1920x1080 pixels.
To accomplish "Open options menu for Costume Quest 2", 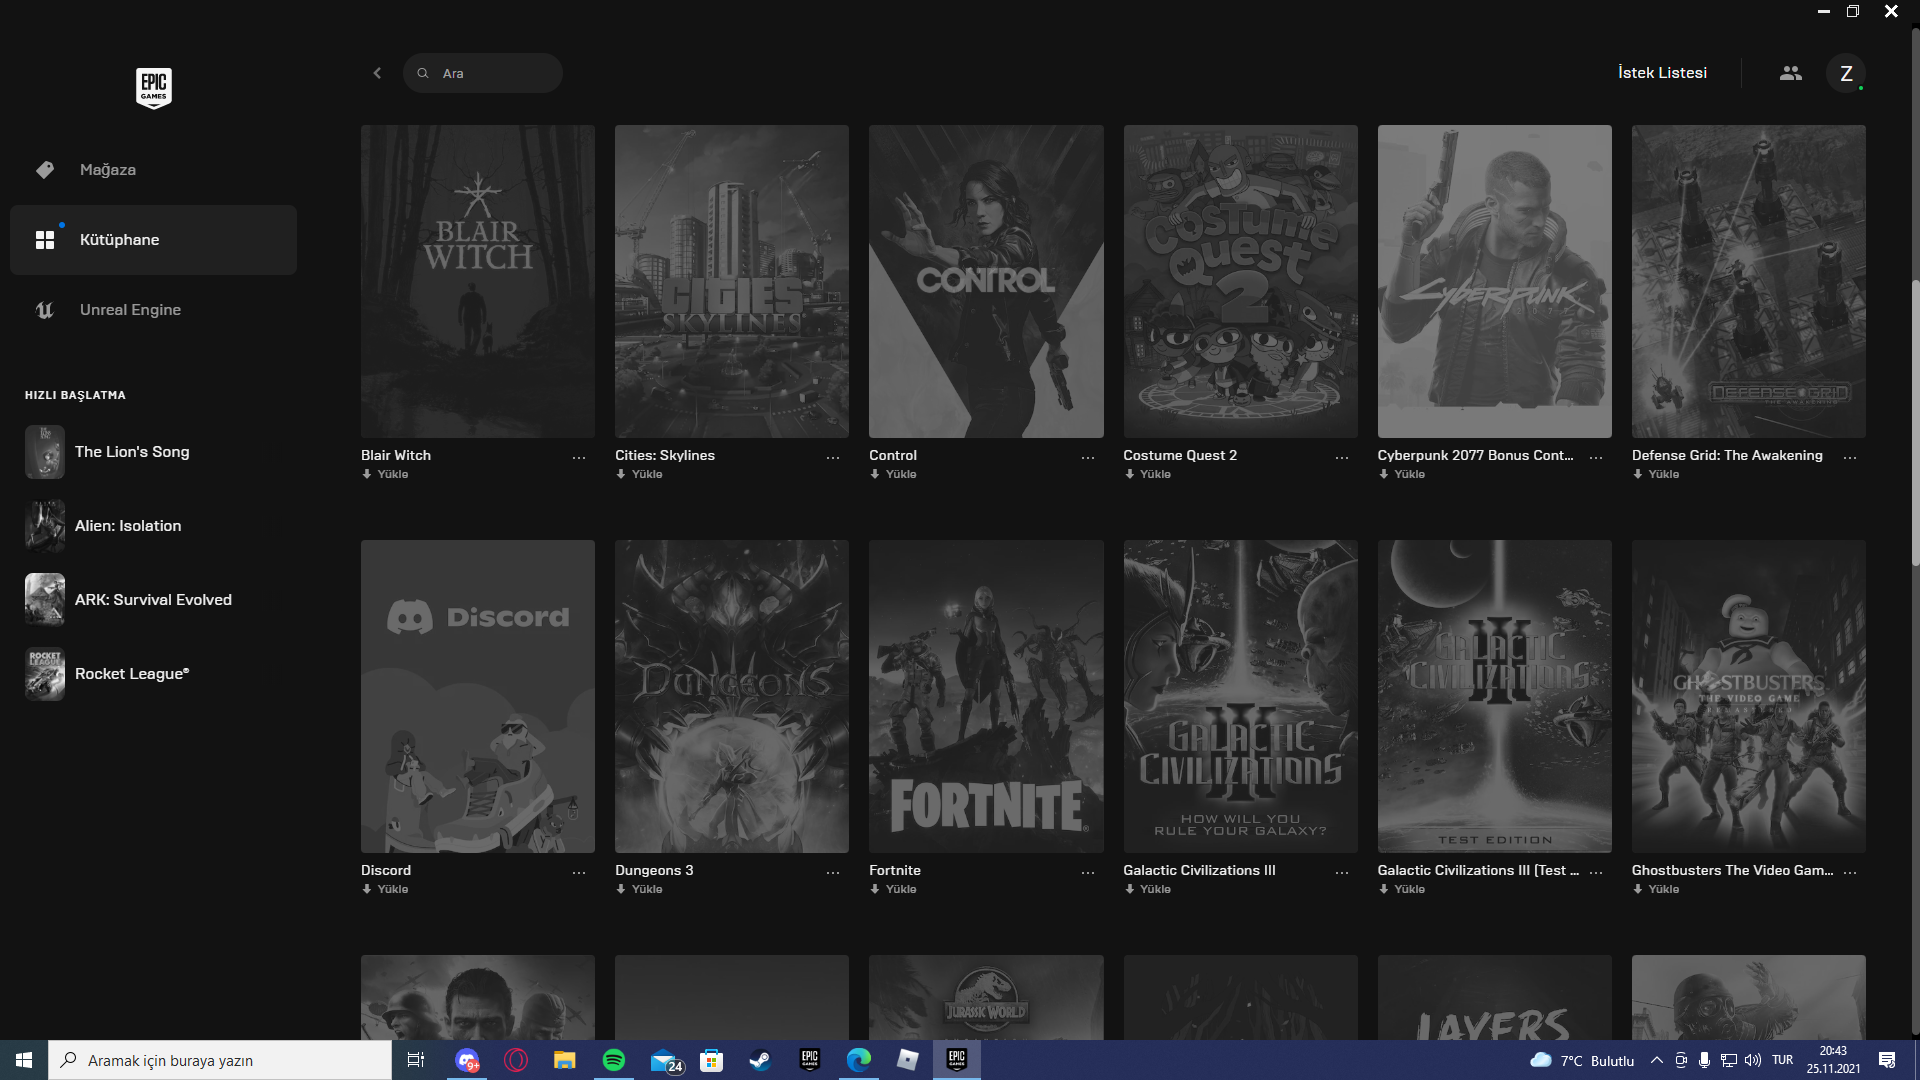I will tap(1342, 457).
